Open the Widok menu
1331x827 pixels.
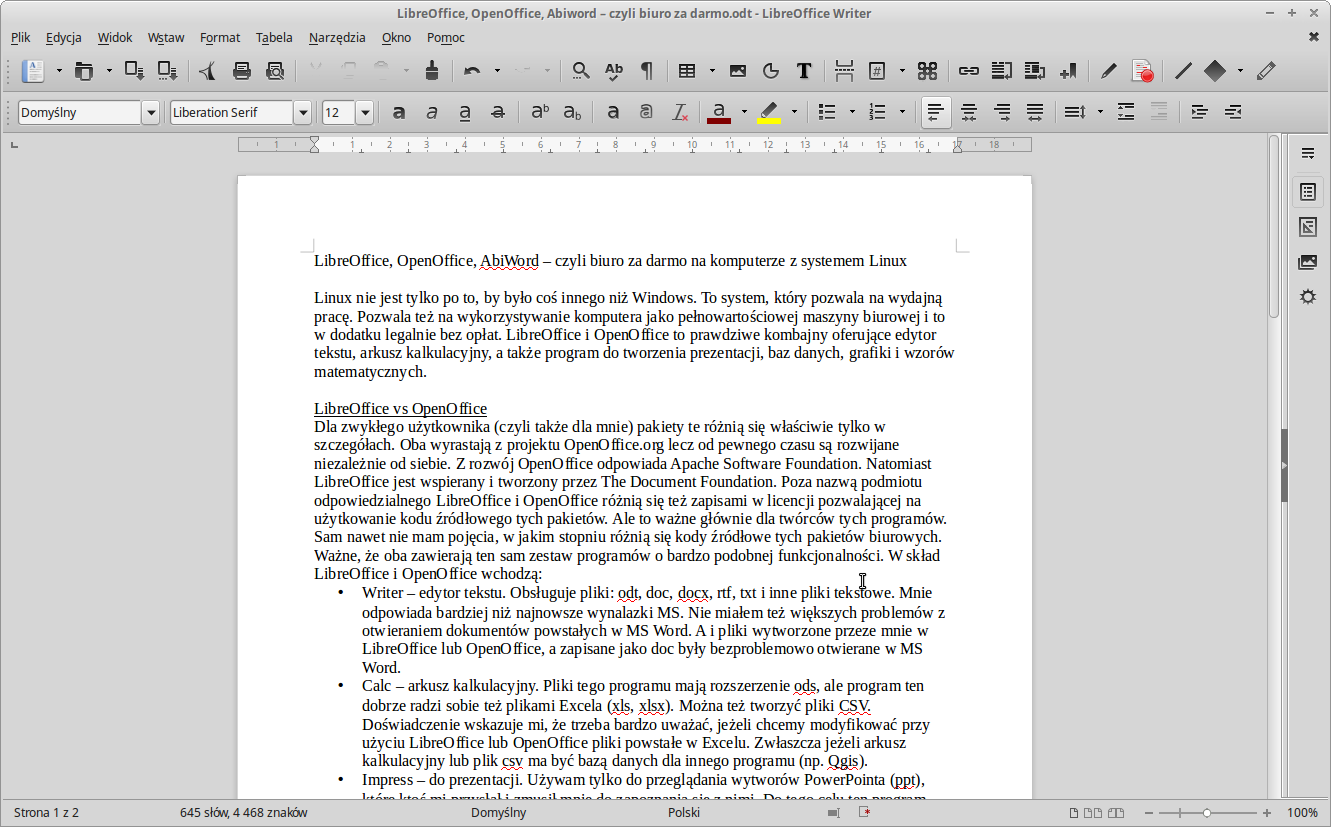click(x=115, y=38)
